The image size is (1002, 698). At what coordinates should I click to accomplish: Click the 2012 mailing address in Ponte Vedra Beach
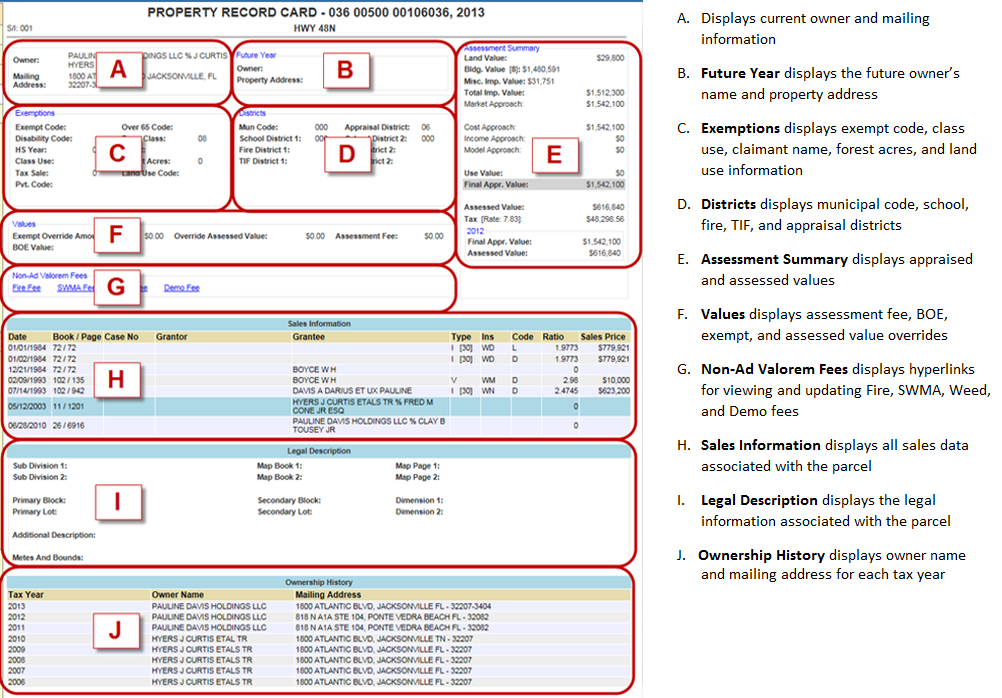[392, 617]
